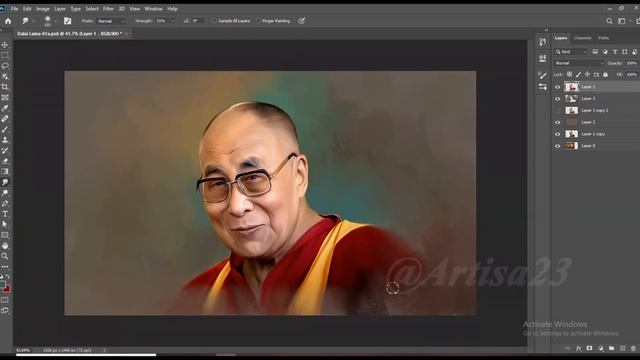Click the Home button in the options bar

coord(8,21)
